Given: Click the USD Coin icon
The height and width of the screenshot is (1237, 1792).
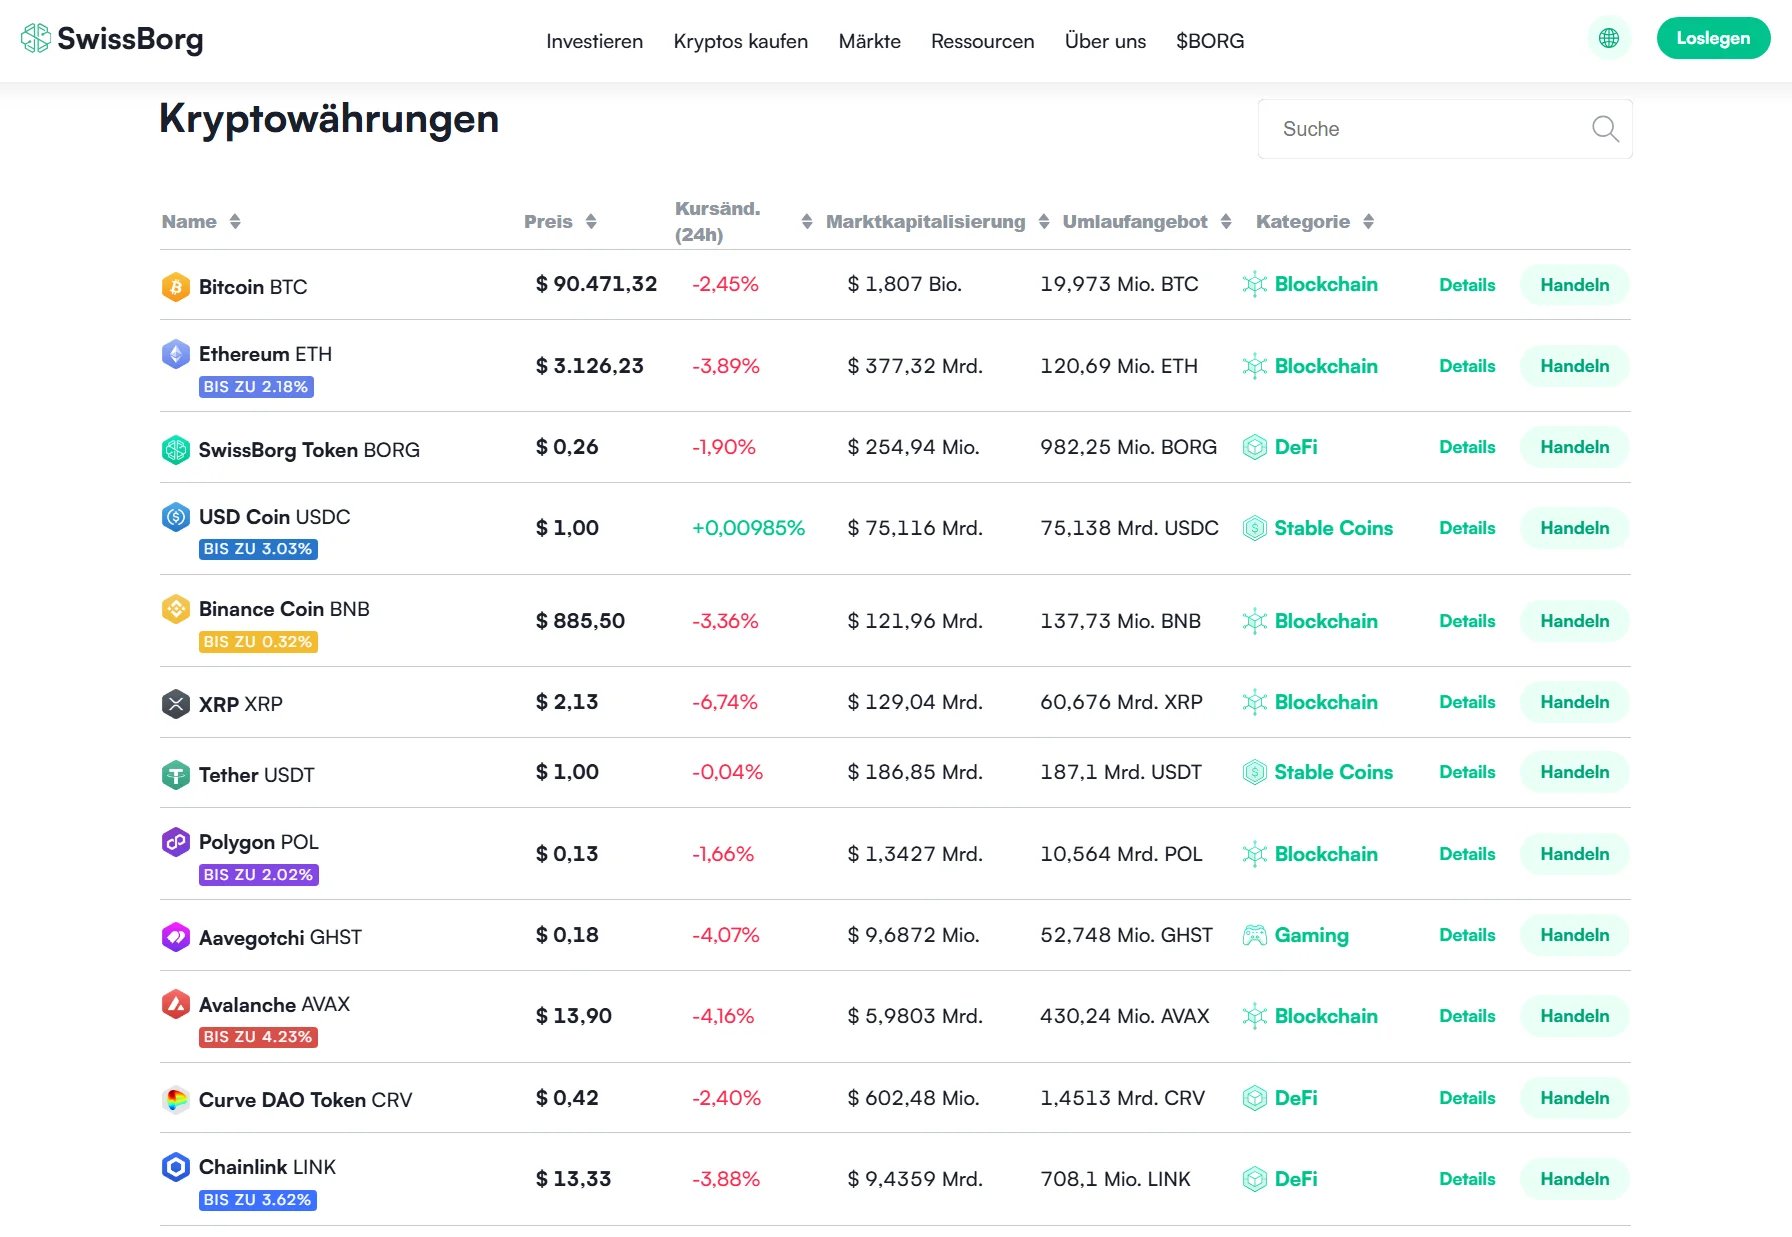Looking at the screenshot, I should click(x=176, y=517).
